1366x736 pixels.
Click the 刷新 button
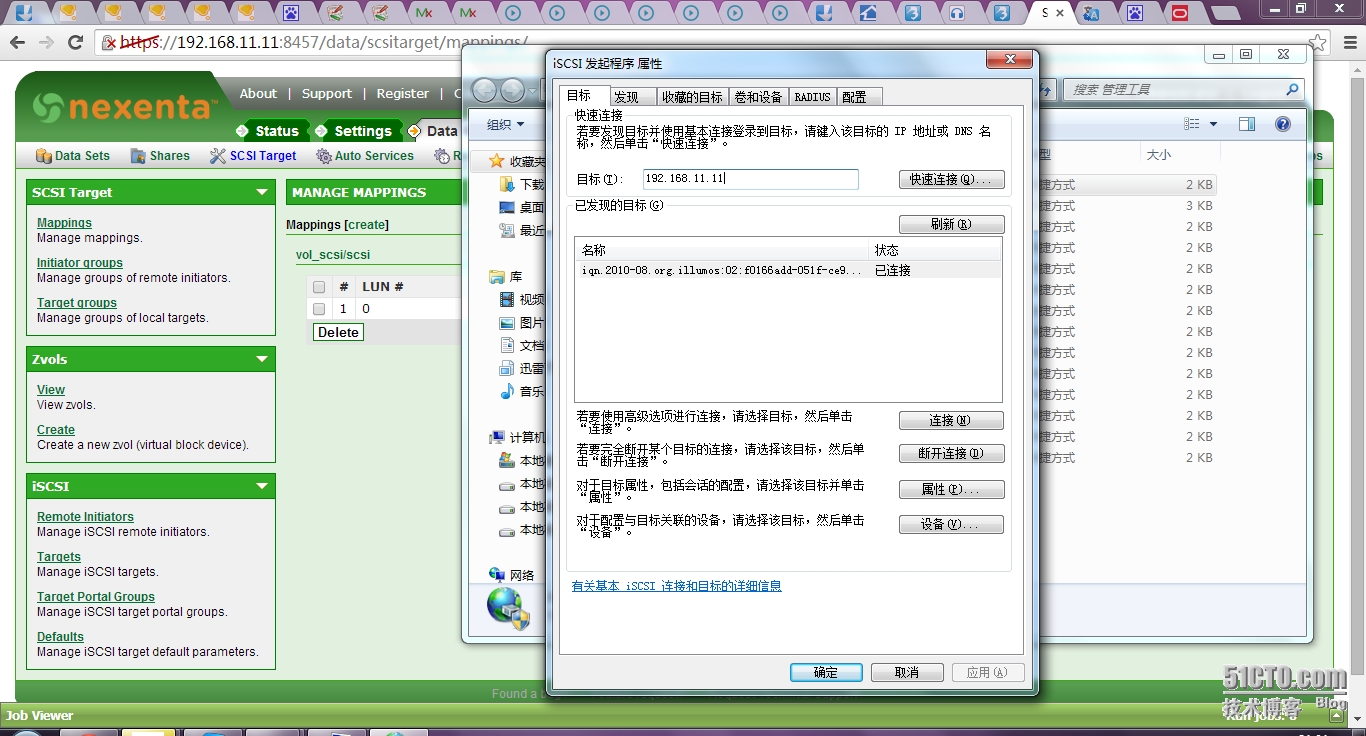[951, 224]
